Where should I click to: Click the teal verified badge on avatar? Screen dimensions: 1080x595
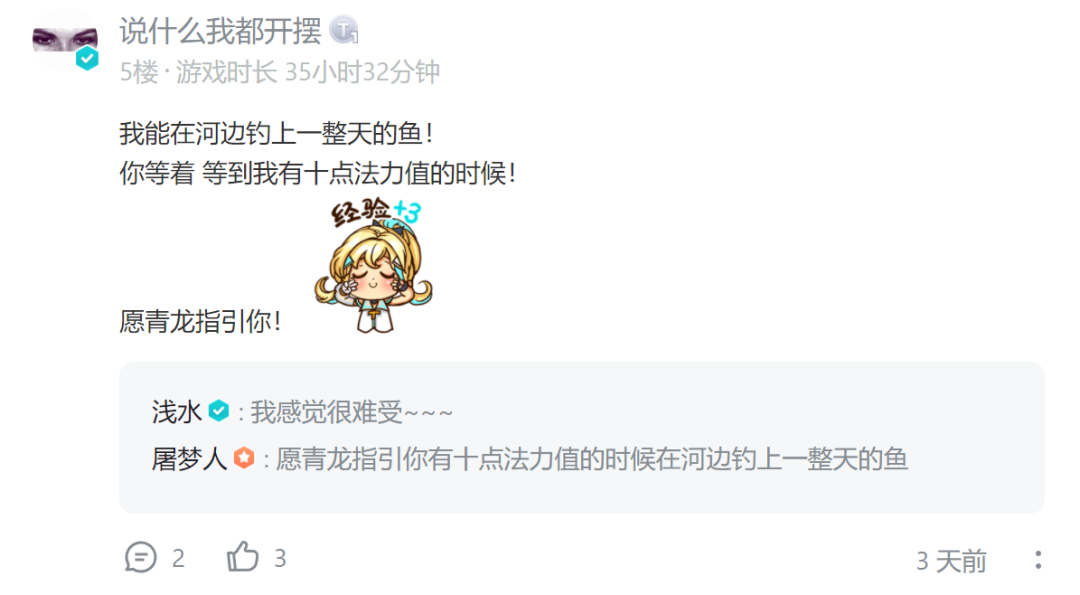point(87,59)
